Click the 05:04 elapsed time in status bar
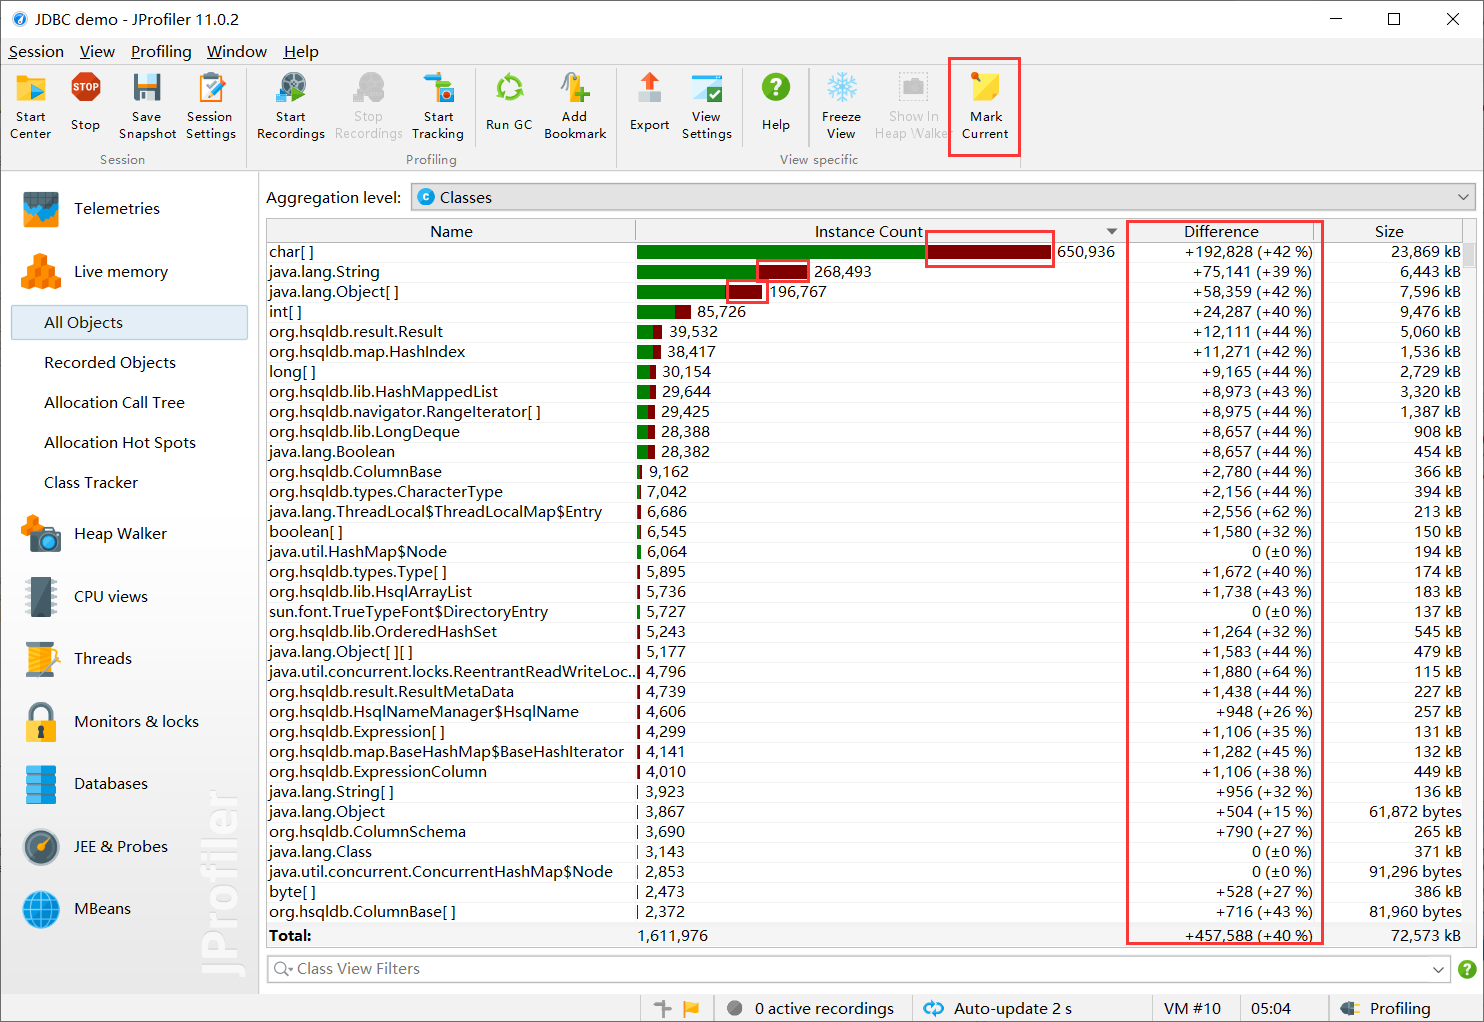This screenshot has width=1484, height=1022. tap(1270, 1008)
